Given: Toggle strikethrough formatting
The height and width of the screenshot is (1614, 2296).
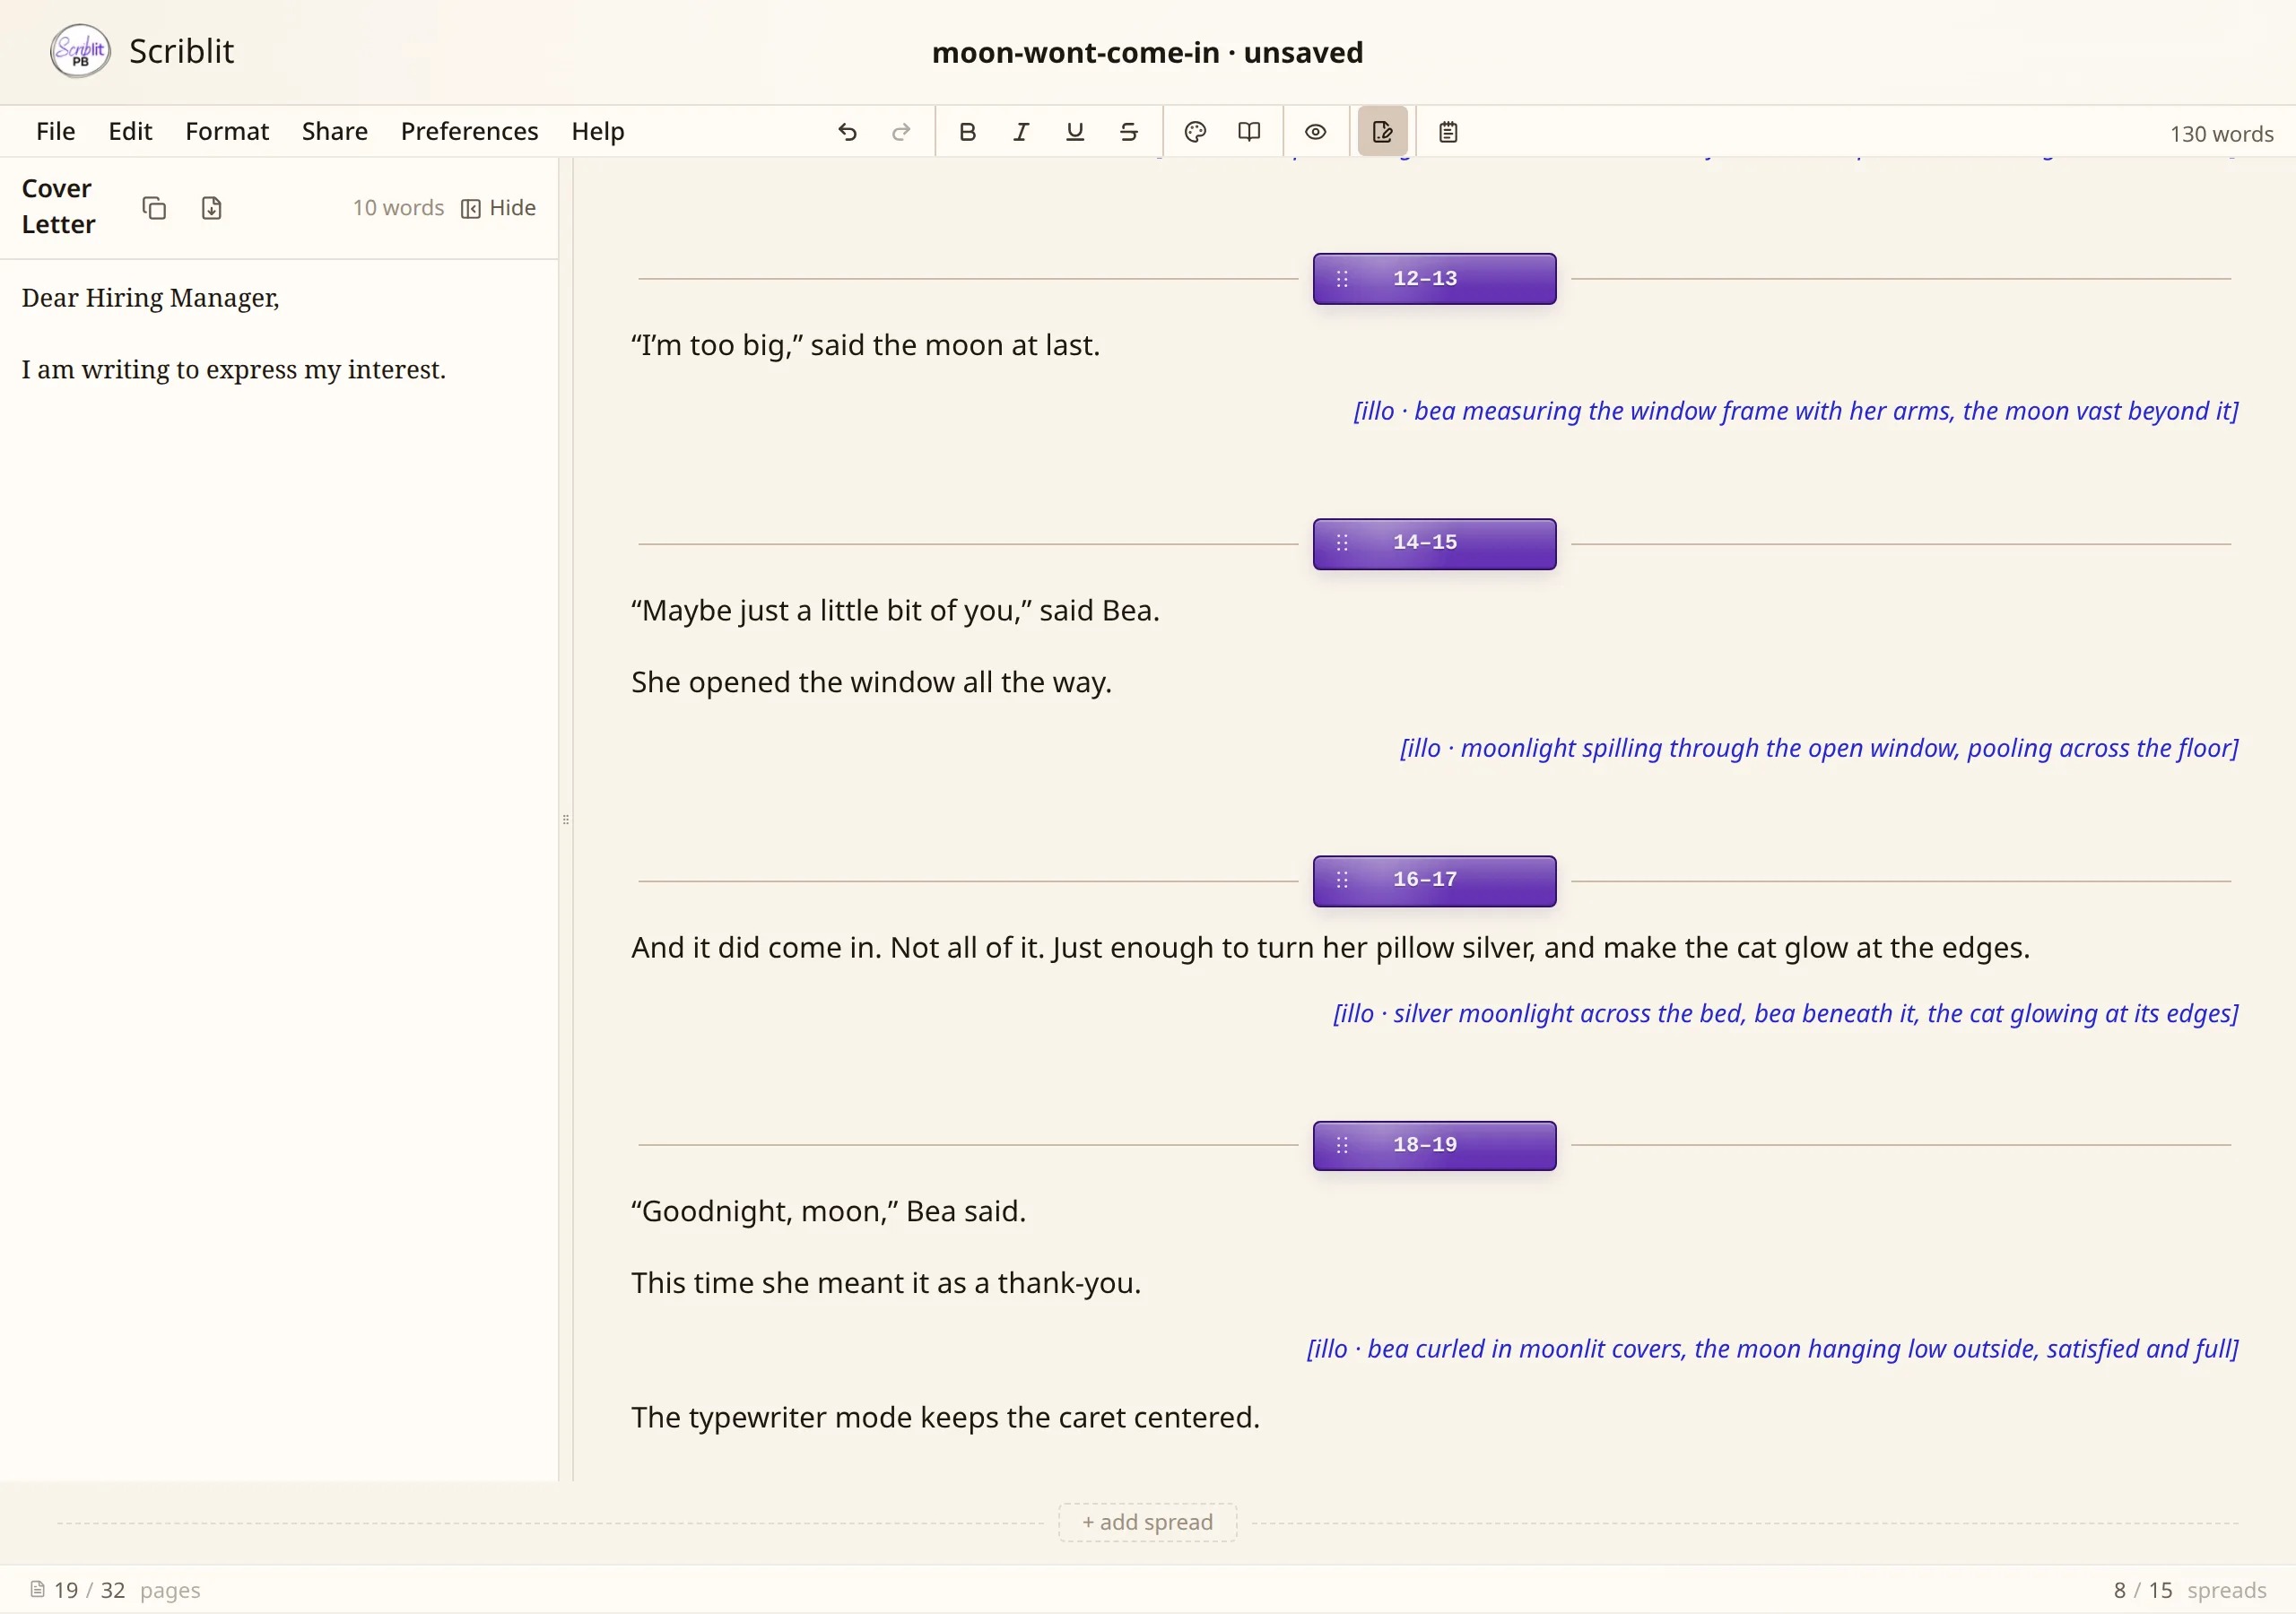Looking at the screenshot, I should (x=1129, y=132).
